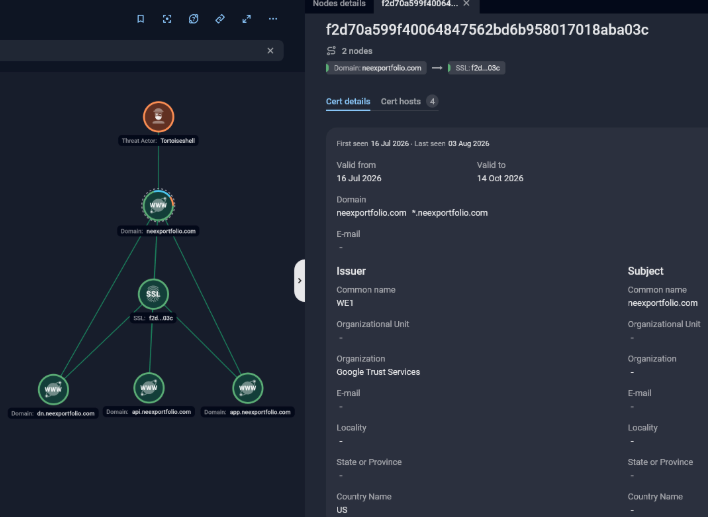Select the dn.neexportfolio.com domain node
708x517 pixels.
pos(53,389)
